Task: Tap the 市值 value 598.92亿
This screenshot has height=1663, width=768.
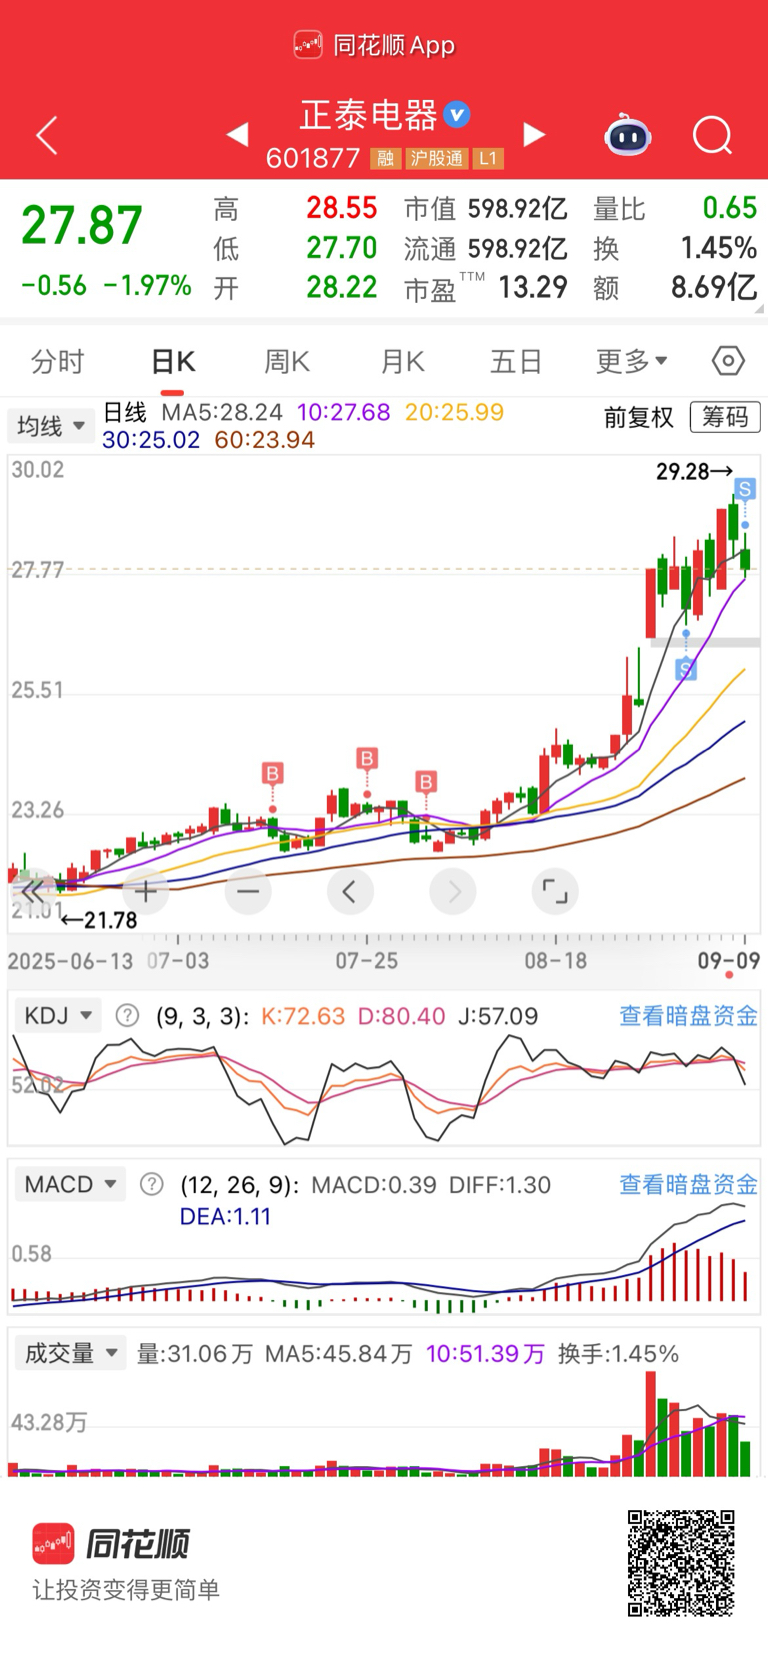Action: [x=518, y=209]
